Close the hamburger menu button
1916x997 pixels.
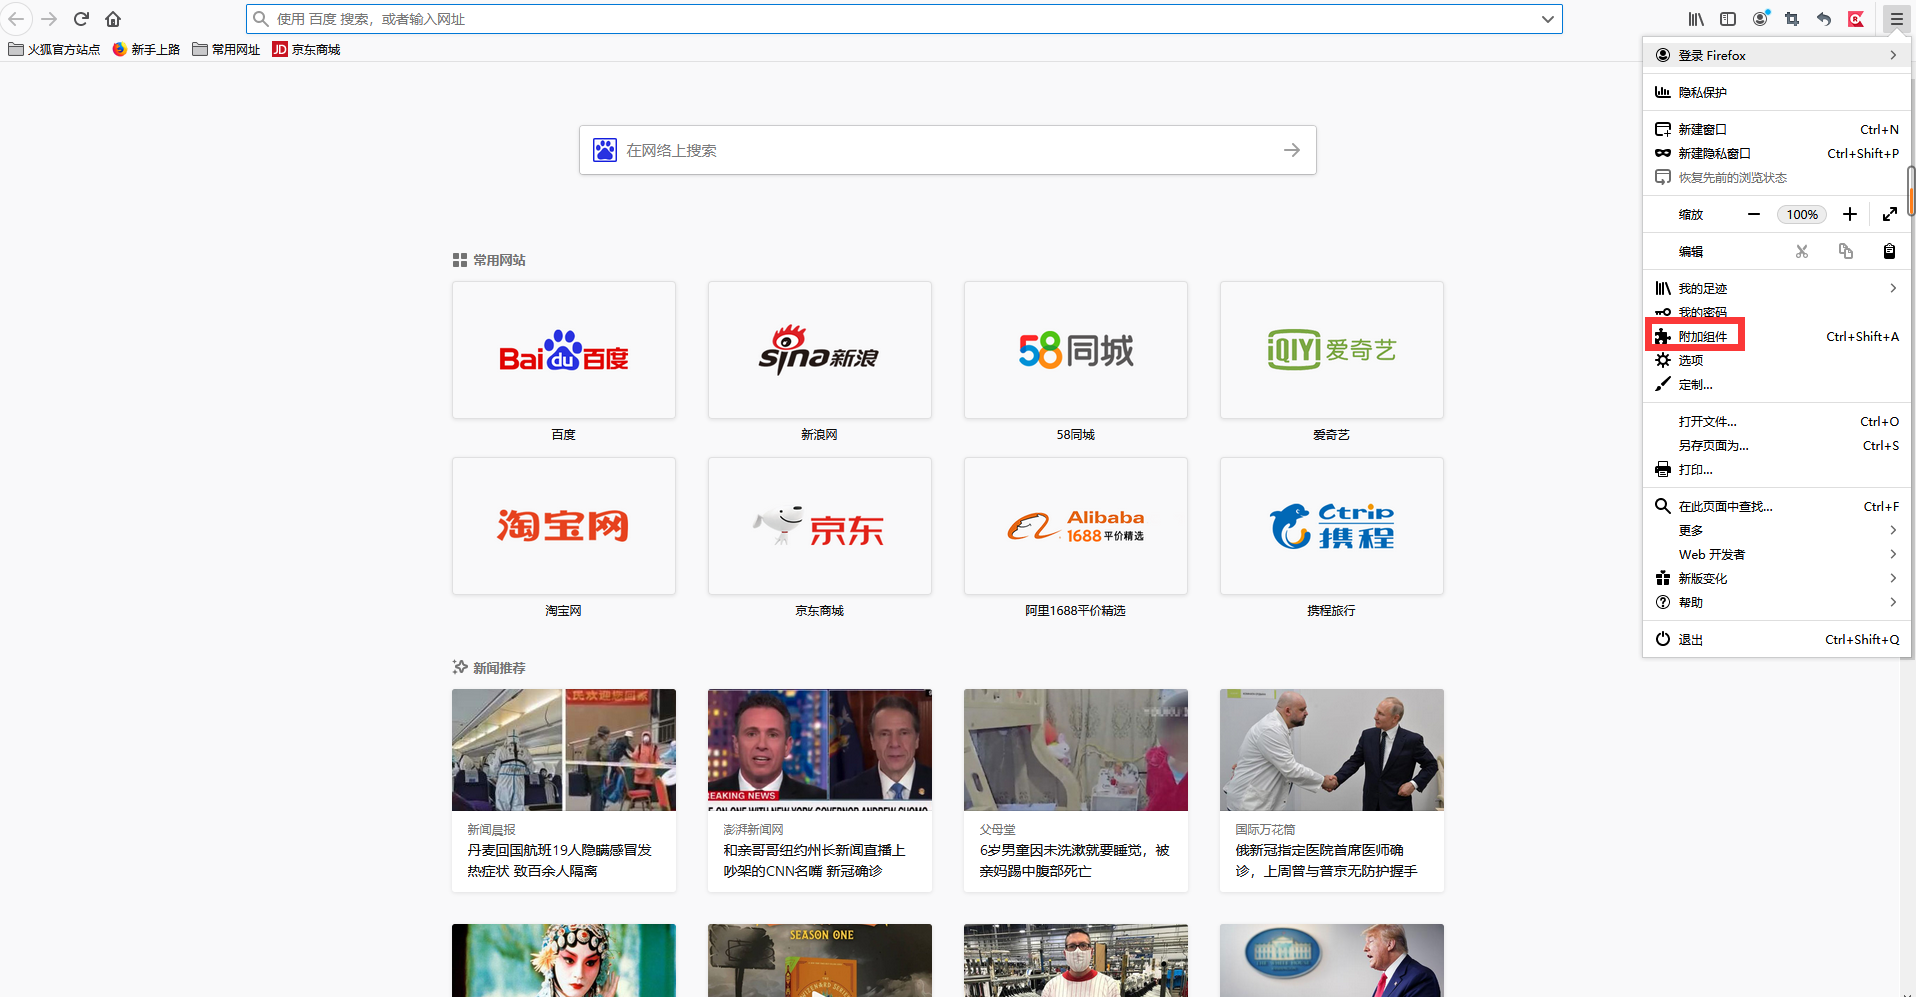coord(1897,19)
